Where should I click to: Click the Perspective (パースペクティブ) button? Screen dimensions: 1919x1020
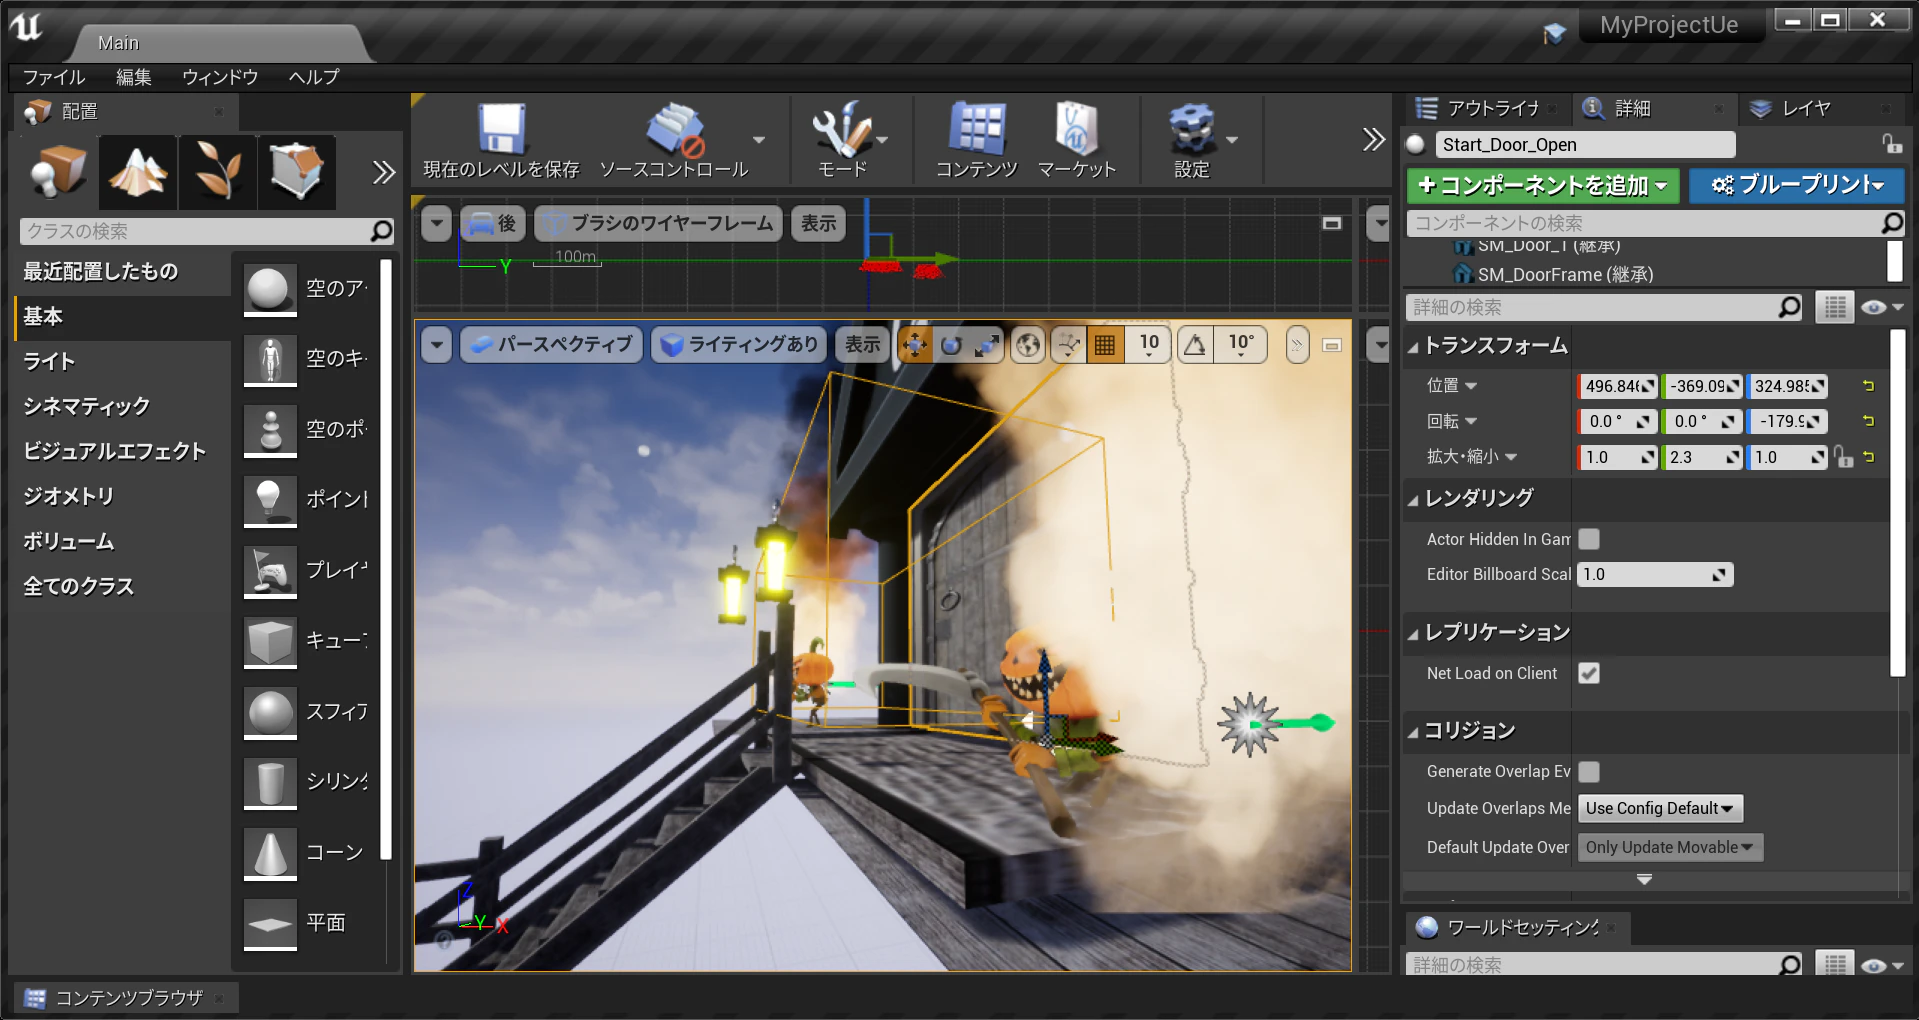551,345
